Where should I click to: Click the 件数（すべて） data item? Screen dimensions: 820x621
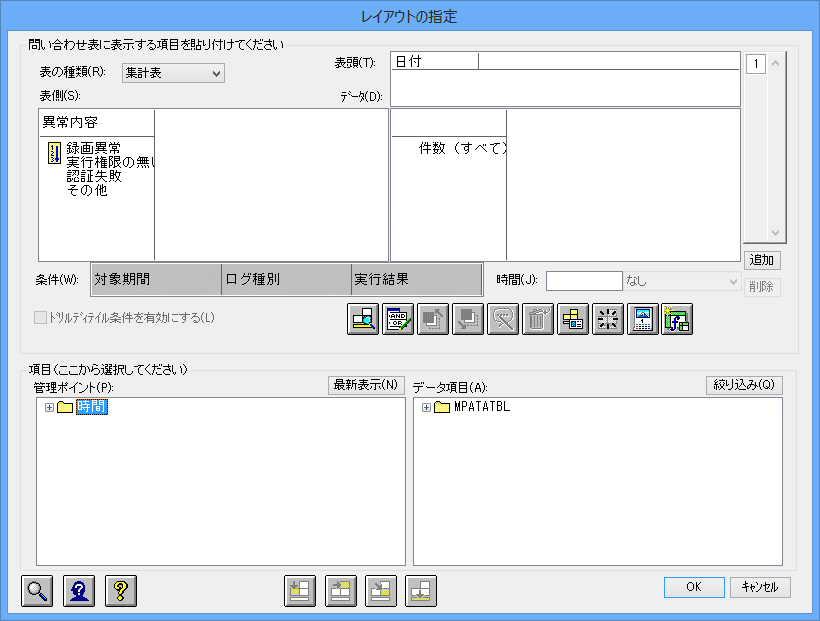[462, 149]
